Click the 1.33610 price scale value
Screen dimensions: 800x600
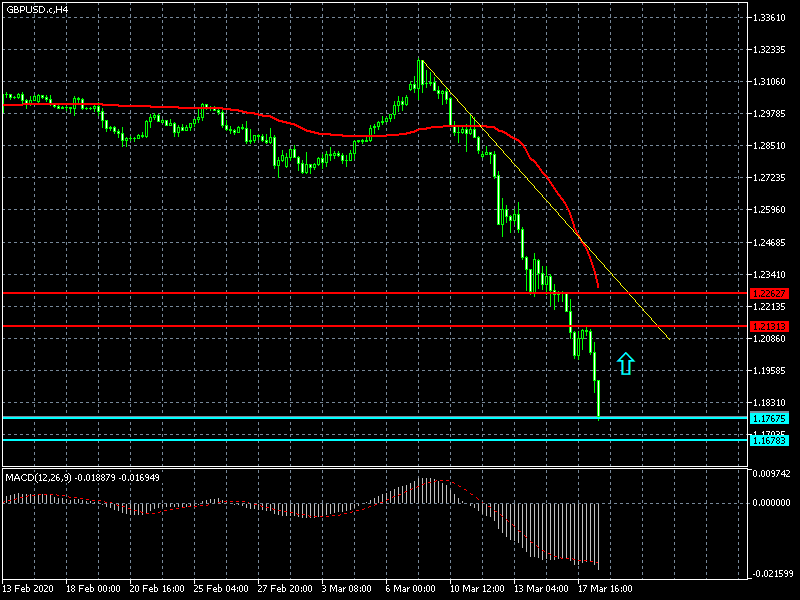tap(769, 17)
